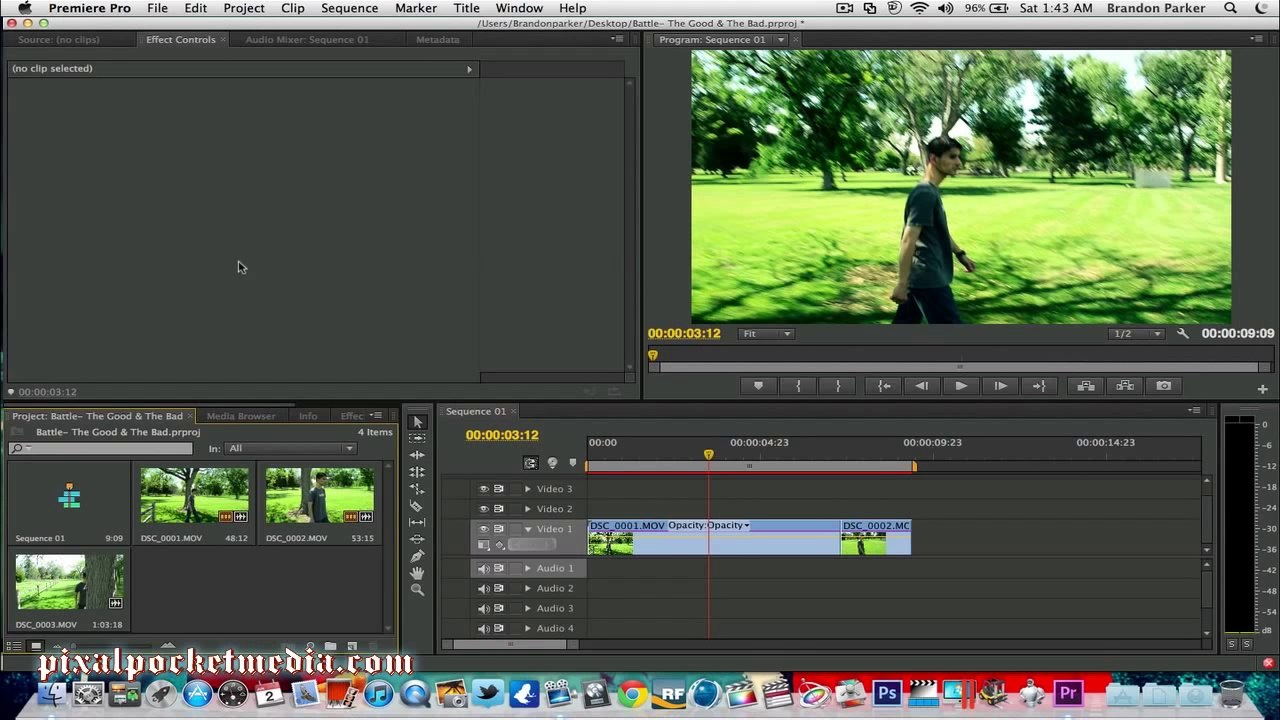Toggle Video 2 track visibility eye

coord(484,509)
